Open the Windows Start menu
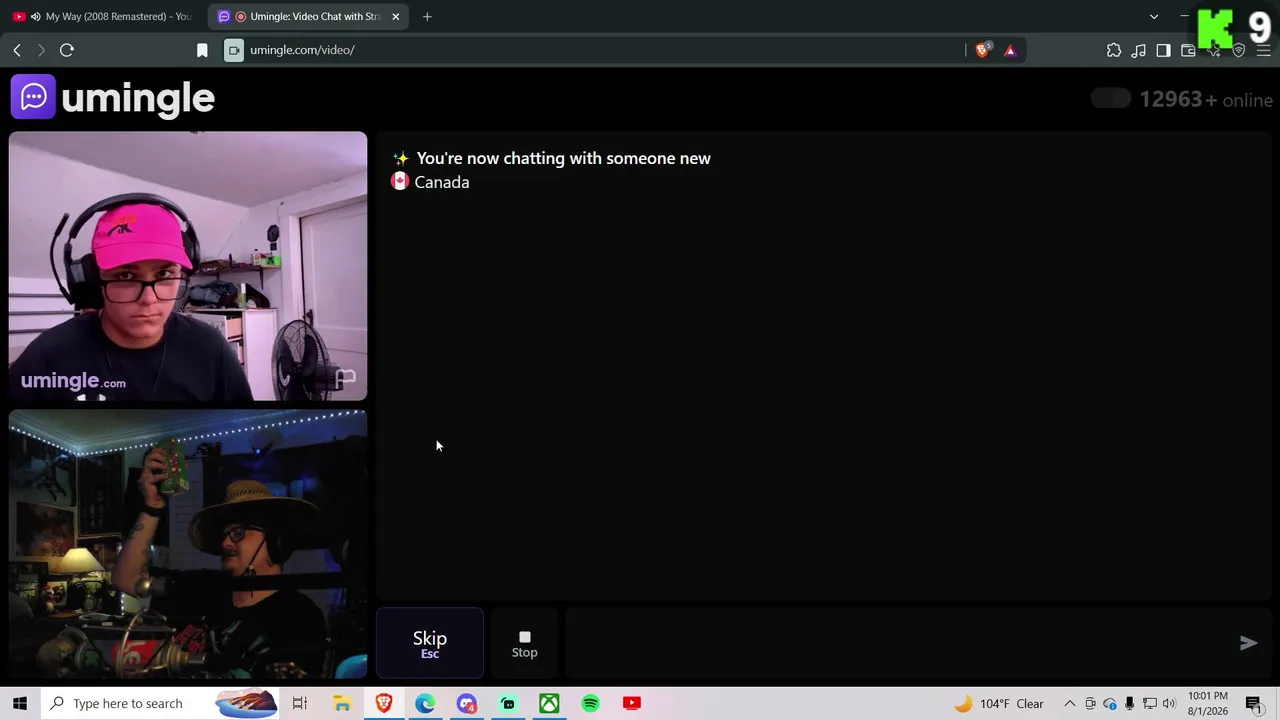This screenshot has height=720, width=1280. coord(20,703)
